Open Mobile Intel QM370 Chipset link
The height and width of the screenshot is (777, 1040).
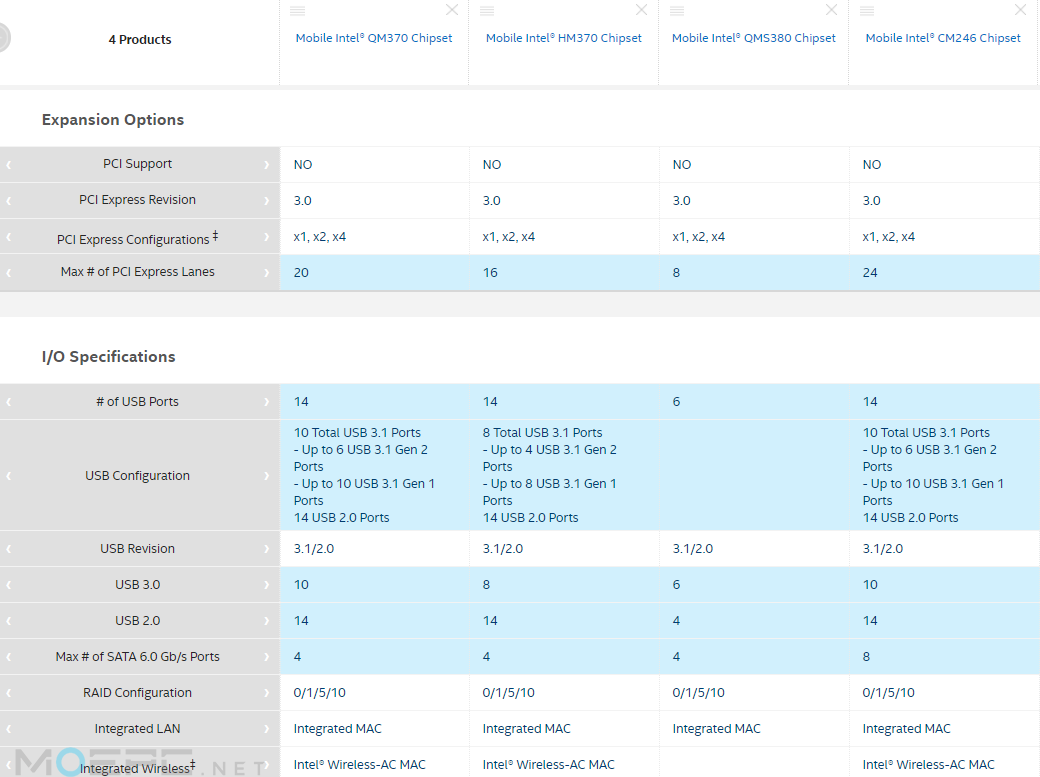(x=374, y=38)
